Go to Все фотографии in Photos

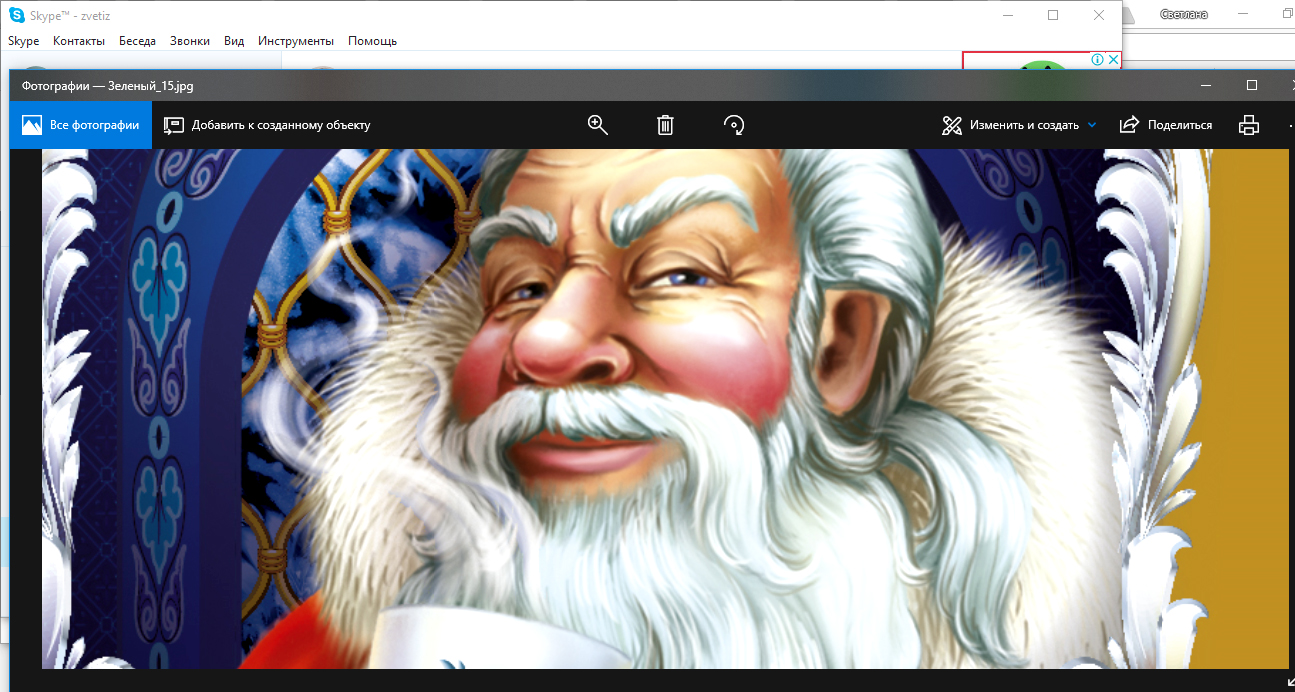click(80, 125)
